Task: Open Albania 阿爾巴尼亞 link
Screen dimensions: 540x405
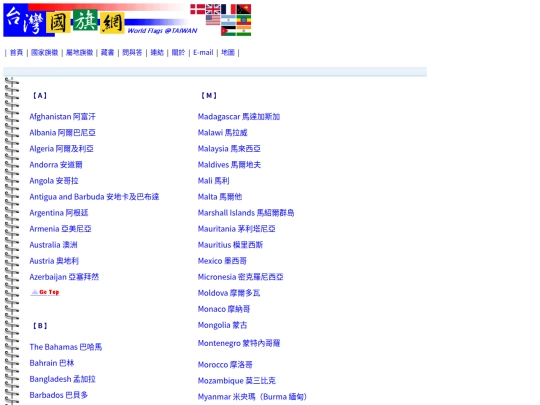Action: (62, 133)
